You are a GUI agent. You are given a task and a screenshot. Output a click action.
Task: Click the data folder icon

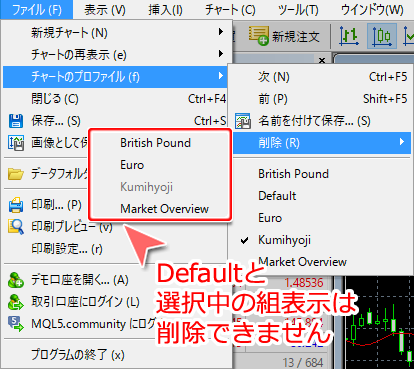point(16,174)
